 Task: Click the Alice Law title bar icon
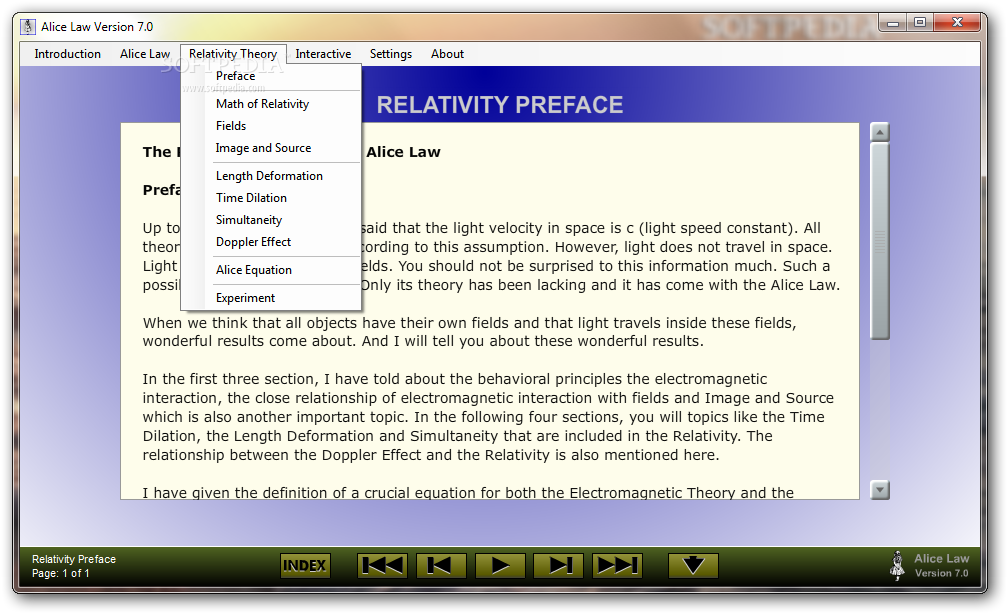(28, 26)
